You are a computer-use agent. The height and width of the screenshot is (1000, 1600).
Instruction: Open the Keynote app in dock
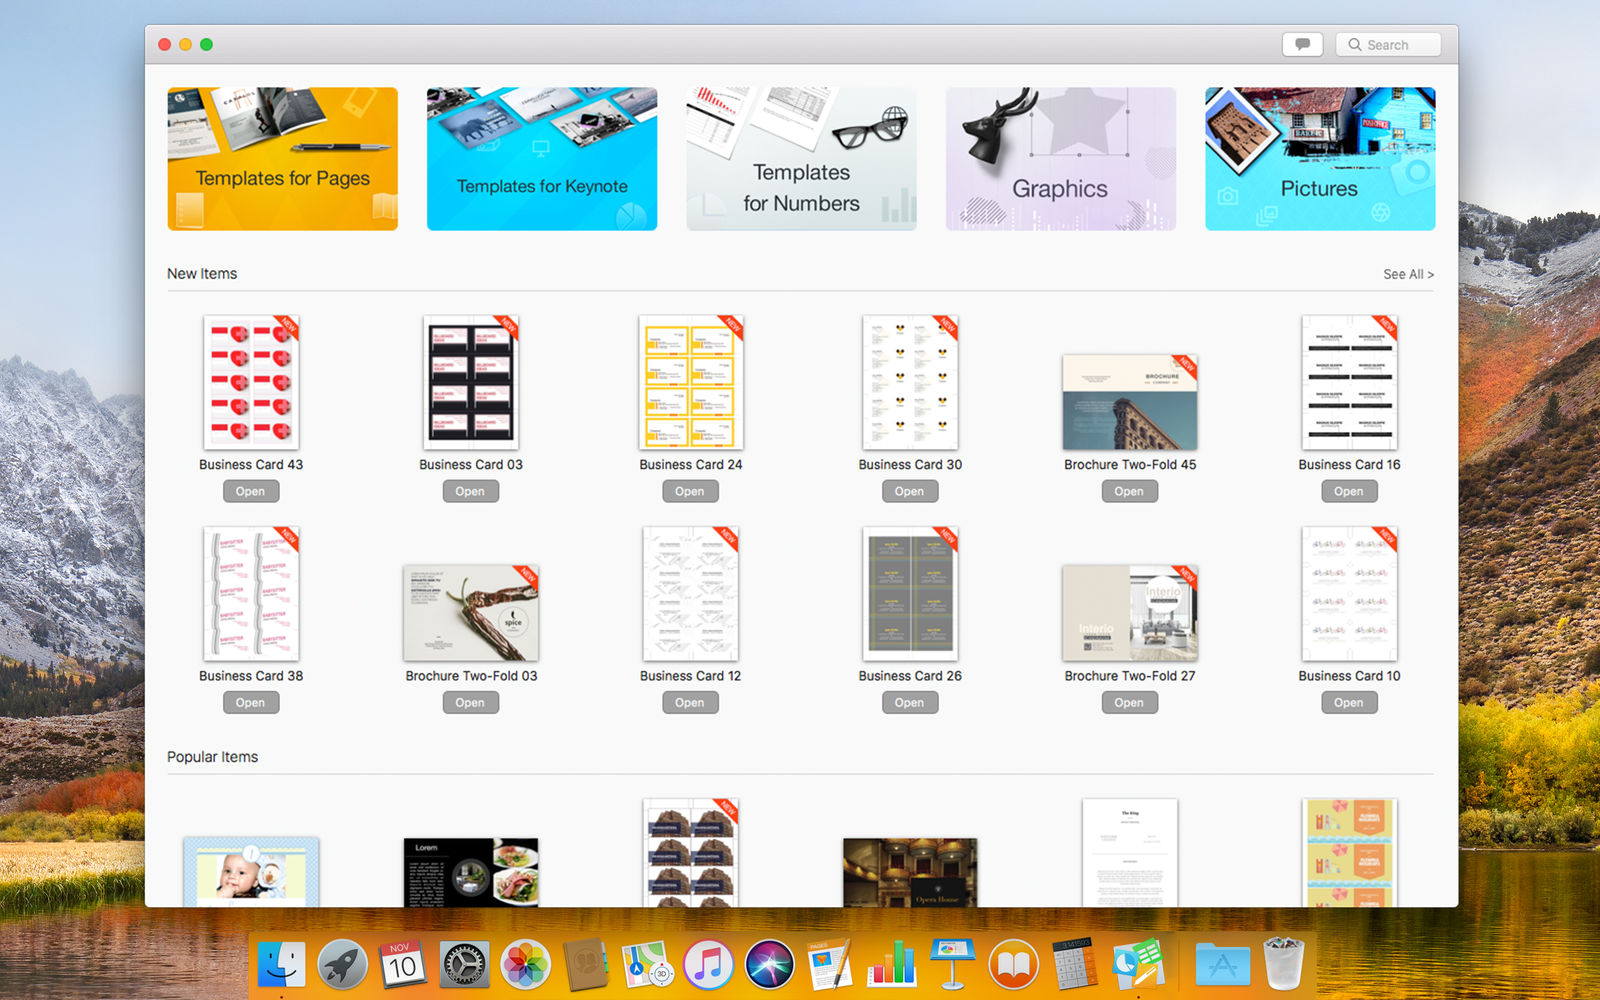click(952, 965)
